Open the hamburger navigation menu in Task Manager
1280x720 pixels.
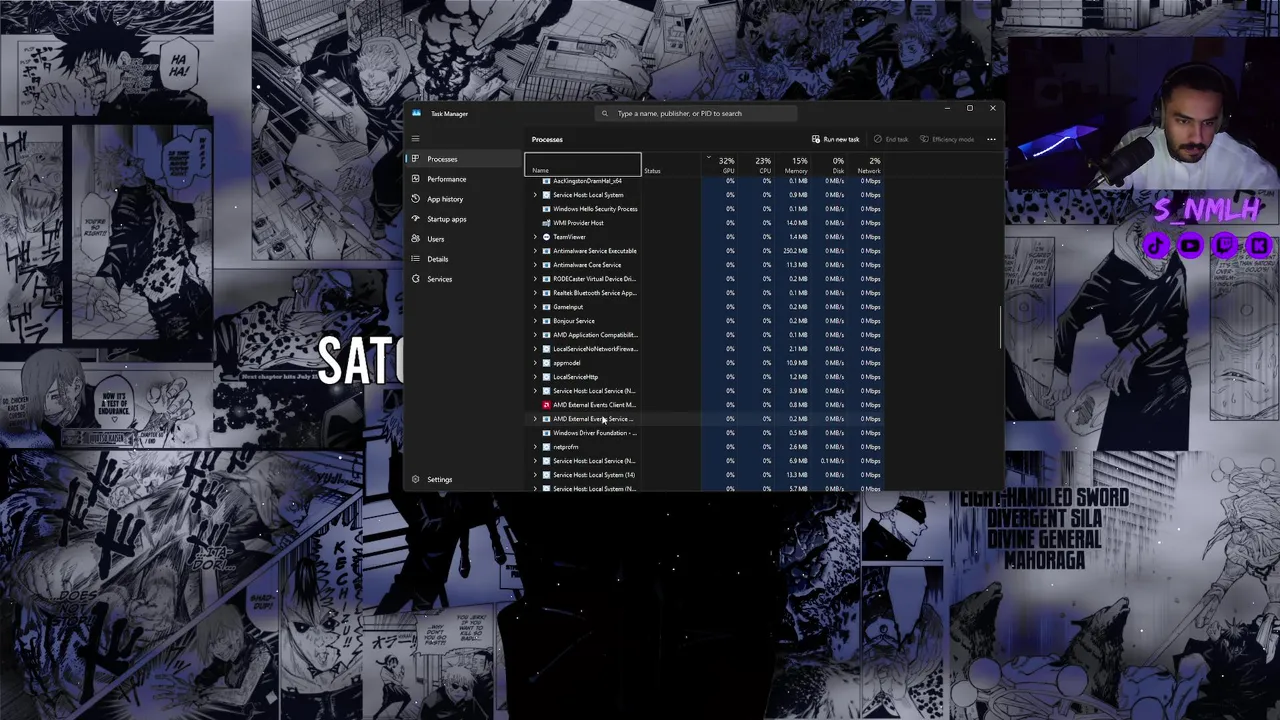click(415, 139)
